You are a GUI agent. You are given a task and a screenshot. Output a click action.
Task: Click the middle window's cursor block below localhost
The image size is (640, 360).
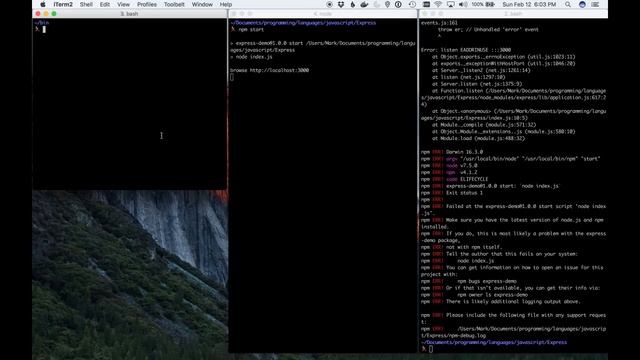click(232, 77)
